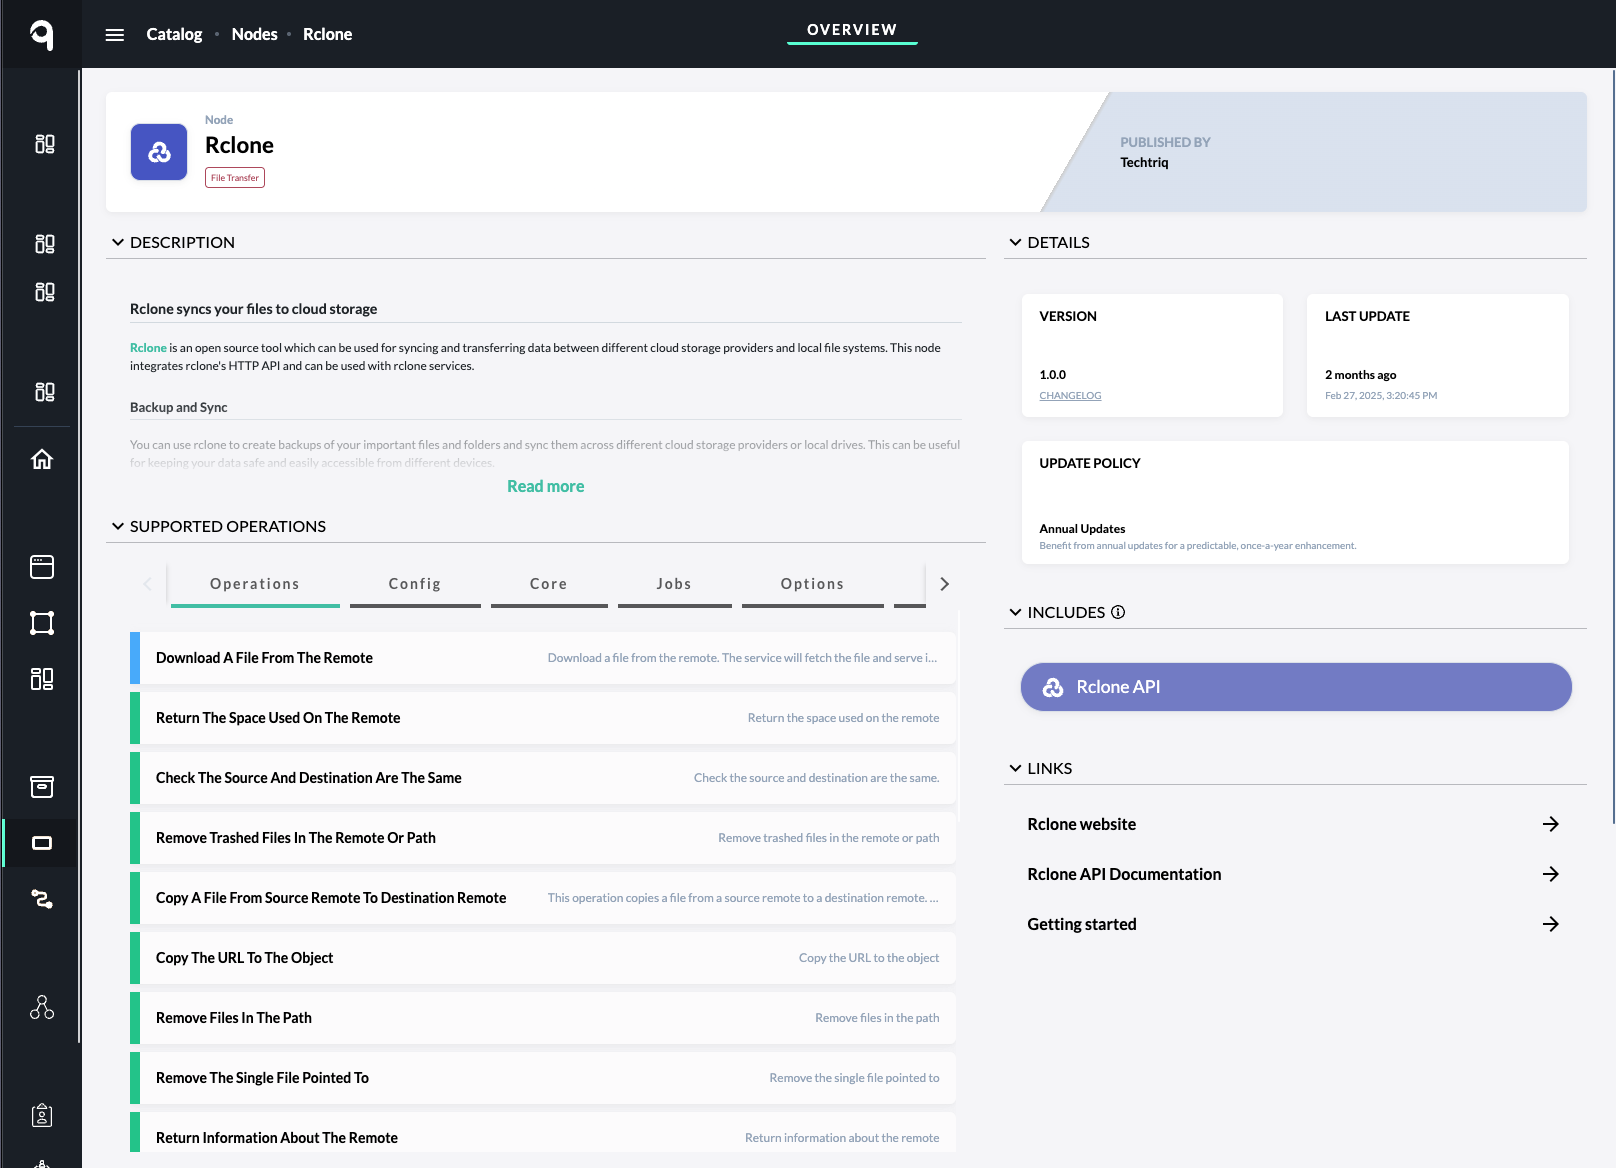Collapse the DESCRIPTION section
Image resolution: width=1616 pixels, height=1168 pixels.
[118, 242]
